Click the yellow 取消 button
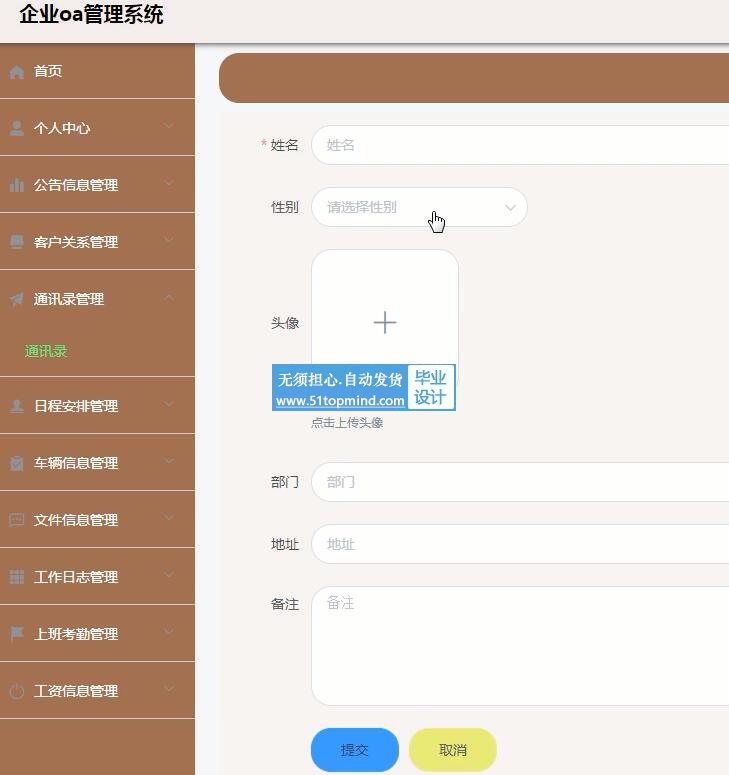729x775 pixels. [x=453, y=750]
